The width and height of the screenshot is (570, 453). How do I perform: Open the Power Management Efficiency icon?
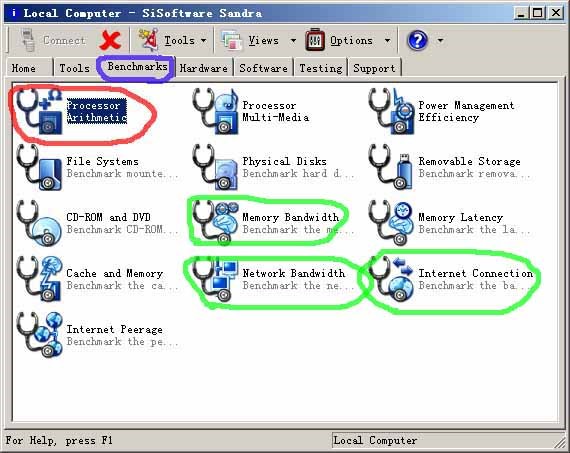click(392, 111)
